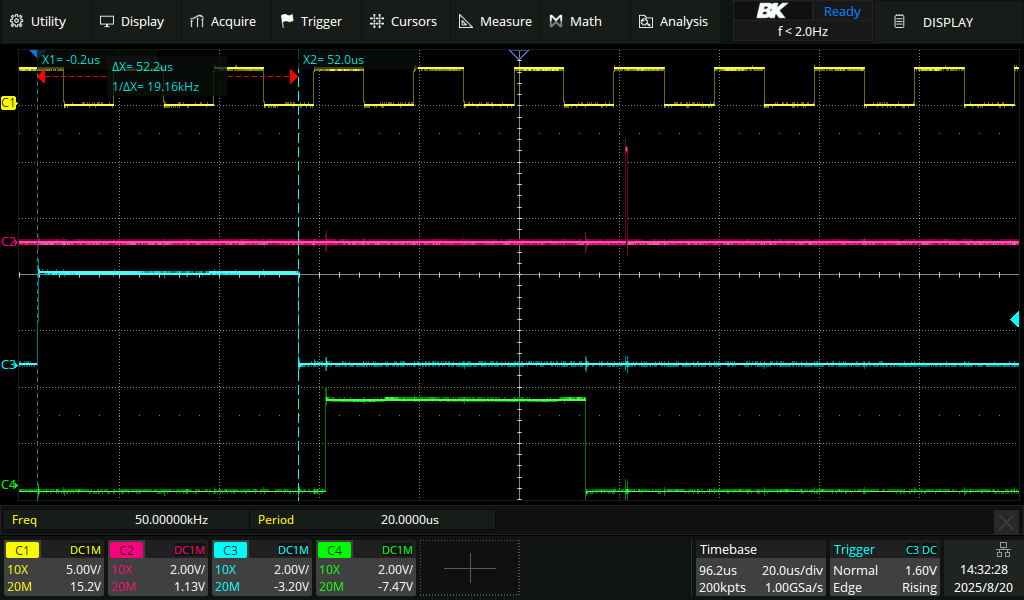Click the Freq measurement label

(x=24, y=520)
